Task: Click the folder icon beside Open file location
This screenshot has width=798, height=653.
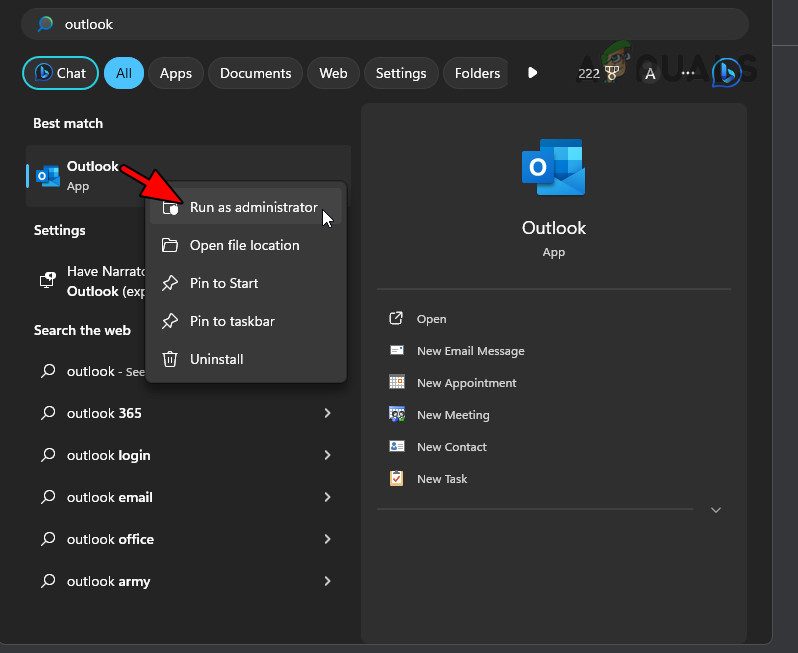Action: tap(169, 245)
